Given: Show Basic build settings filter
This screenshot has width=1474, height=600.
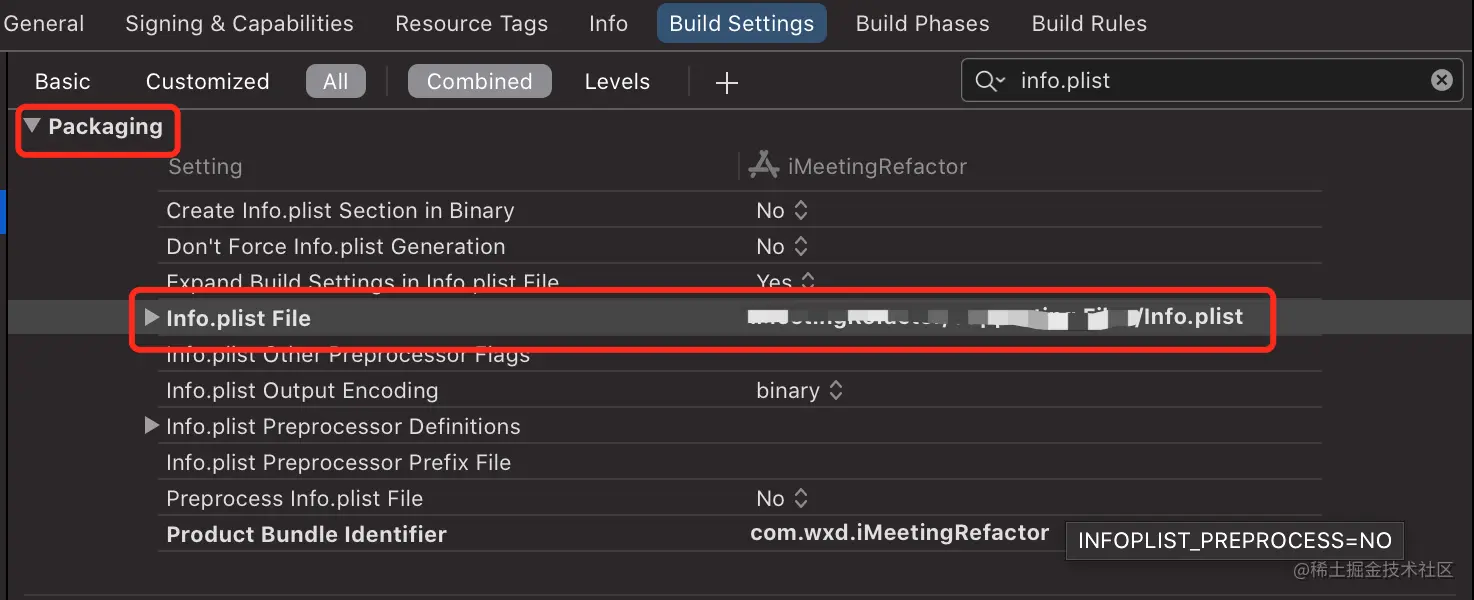Looking at the screenshot, I should (62, 82).
